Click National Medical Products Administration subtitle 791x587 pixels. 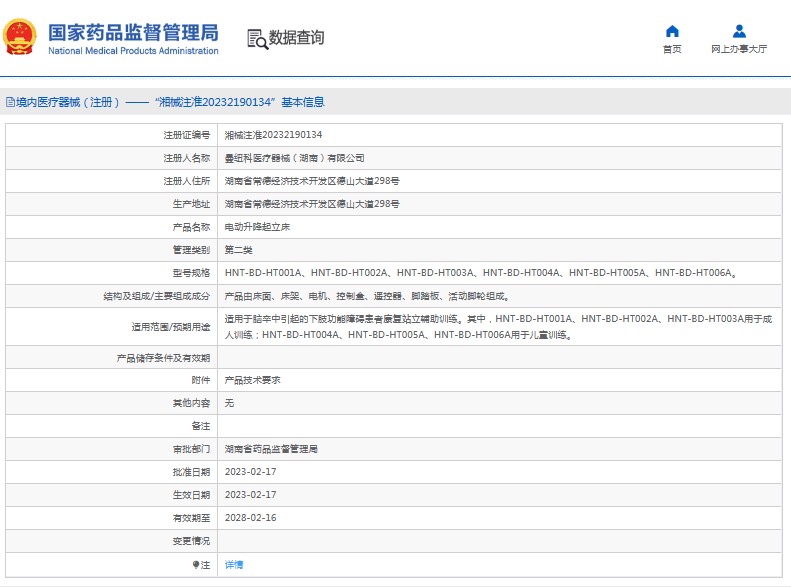(133, 51)
